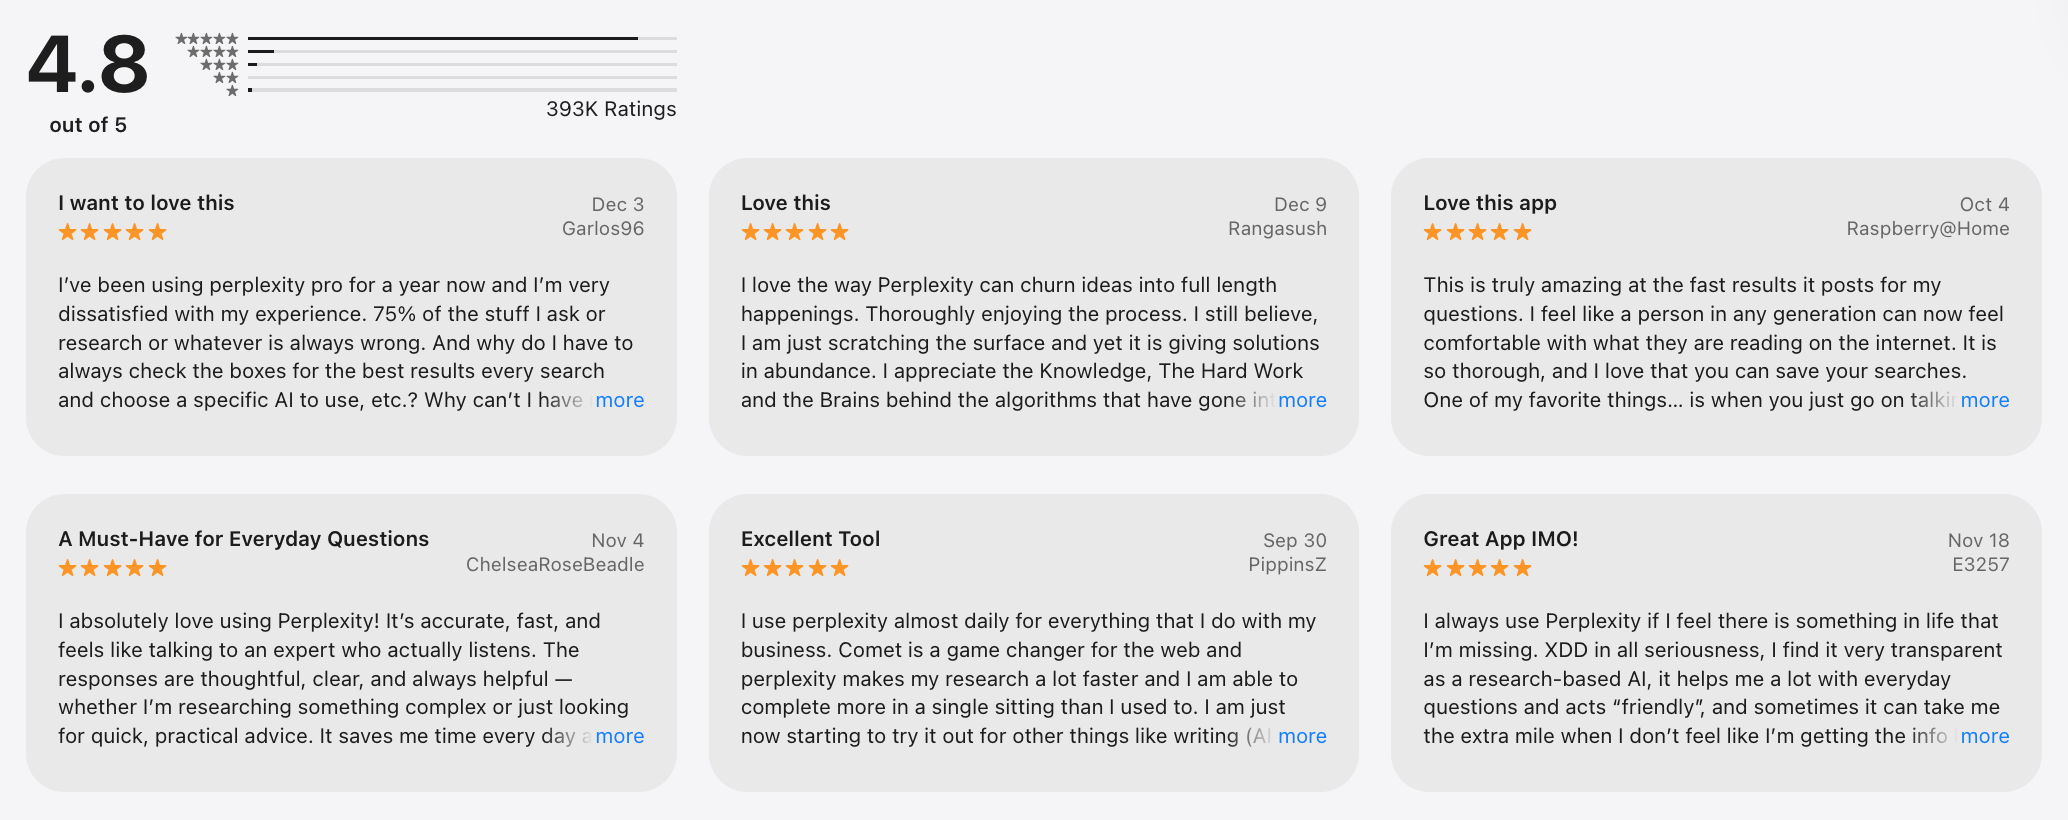Click the star rating under 'Love this app'
The height and width of the screenshot is (820, 2068).
(x=1478, y=231)
